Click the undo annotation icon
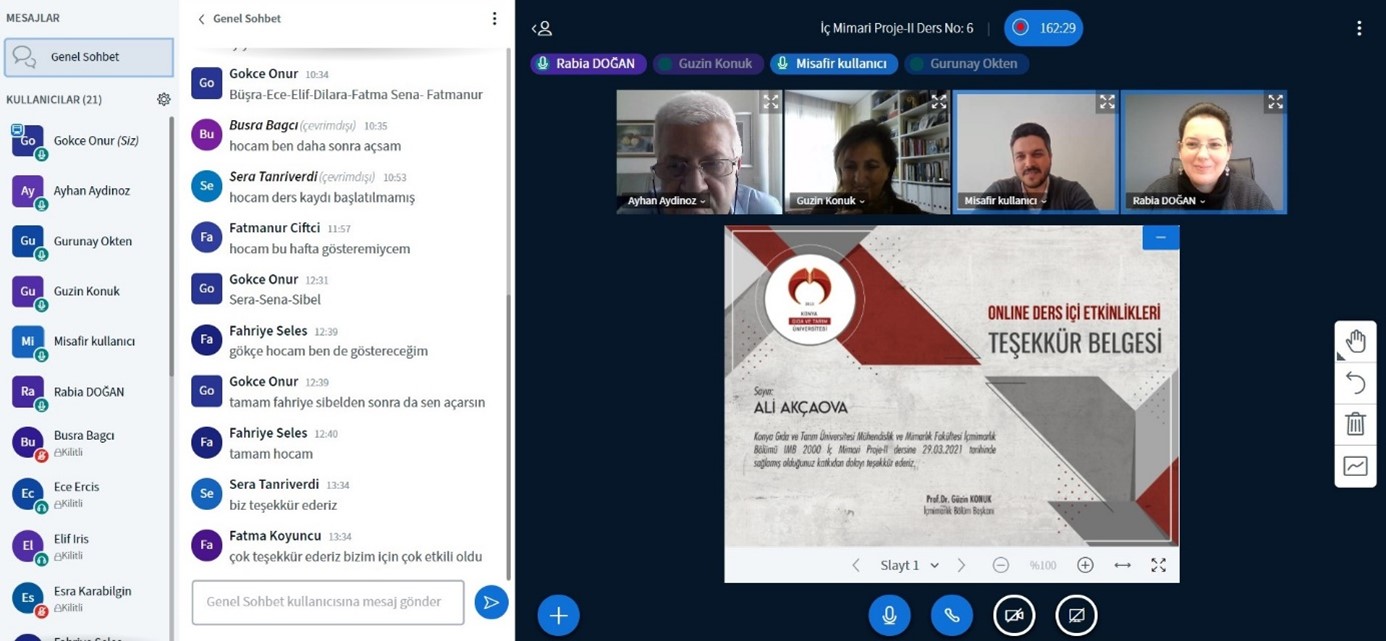 (x=1355, y=383)
